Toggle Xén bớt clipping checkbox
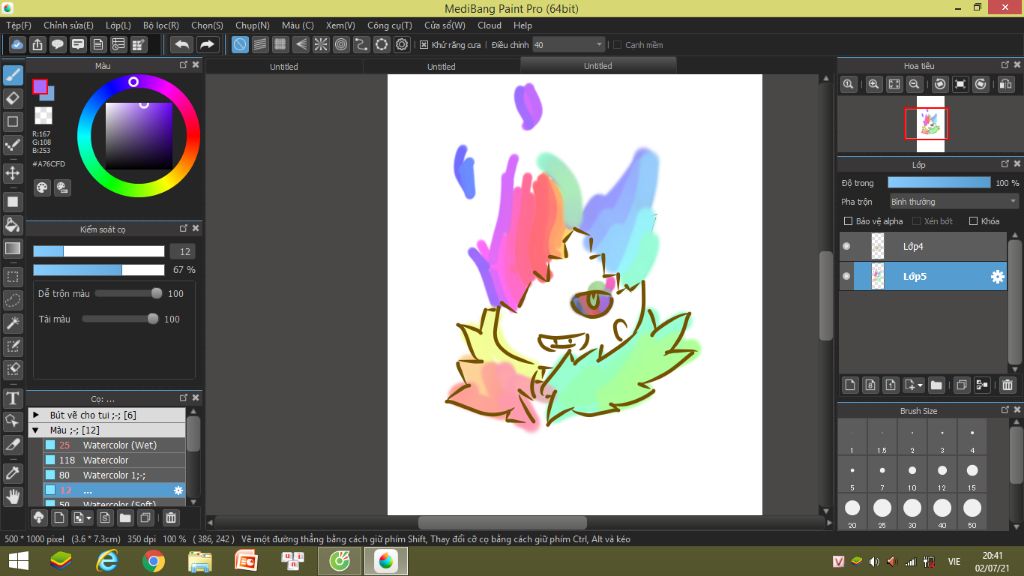Screen dimensions: 1024x576 tap(916, 221)
